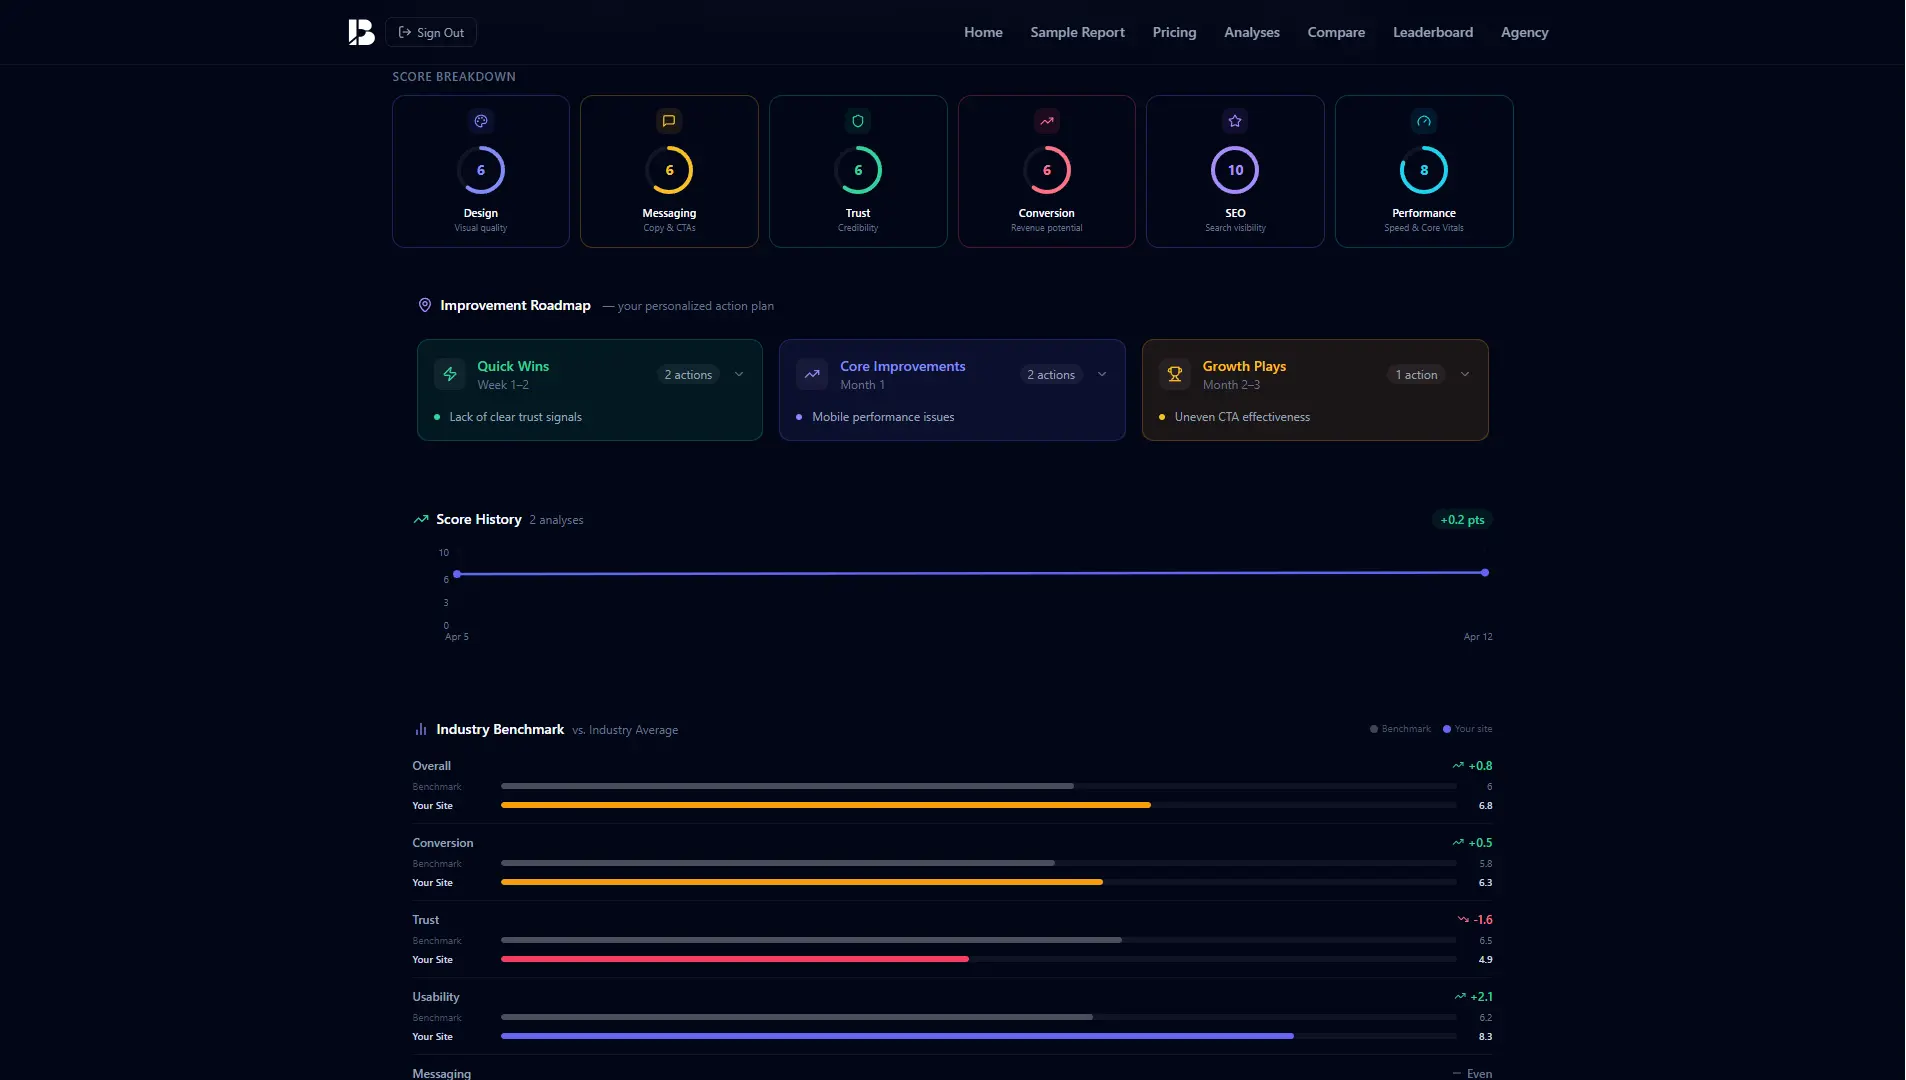Click the Your site legend entry
The image size is (1906, 1080).
pyautogui.click(x=1467, y=729)
